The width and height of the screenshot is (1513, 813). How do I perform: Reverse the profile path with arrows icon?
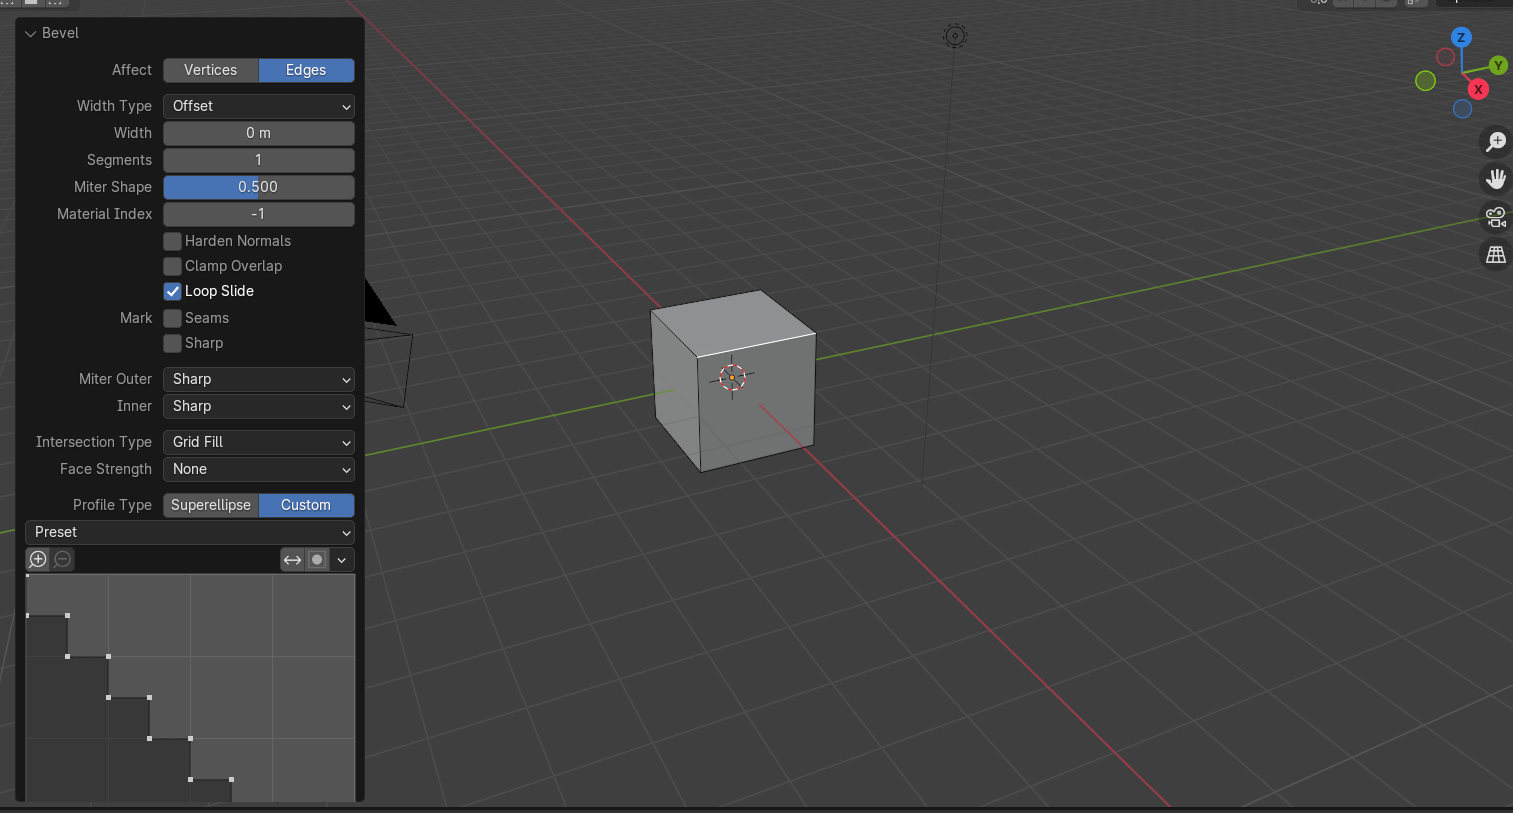pyautogui.click(x=292, y=560)
